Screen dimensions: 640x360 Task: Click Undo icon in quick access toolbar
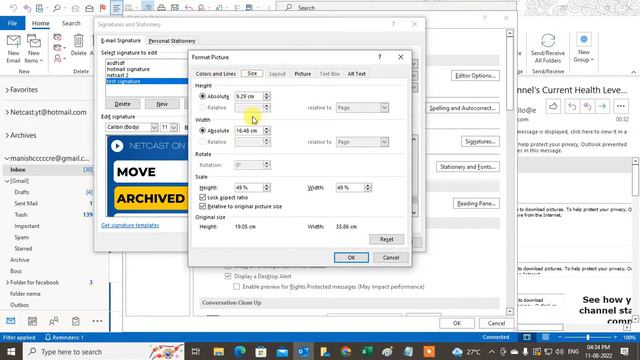coord(13,8)
